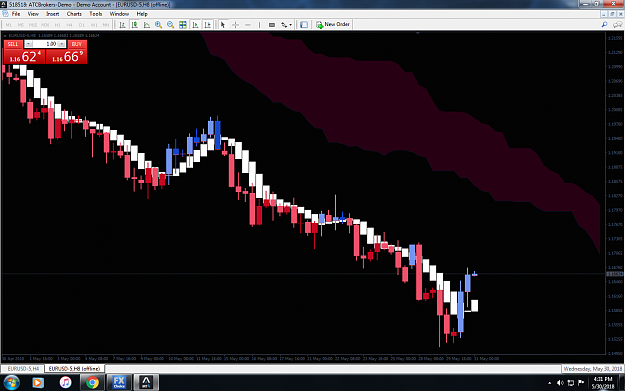625x391 pixels.
Task: Click the SELL button in one-click panel
Action: coord(13,44)
